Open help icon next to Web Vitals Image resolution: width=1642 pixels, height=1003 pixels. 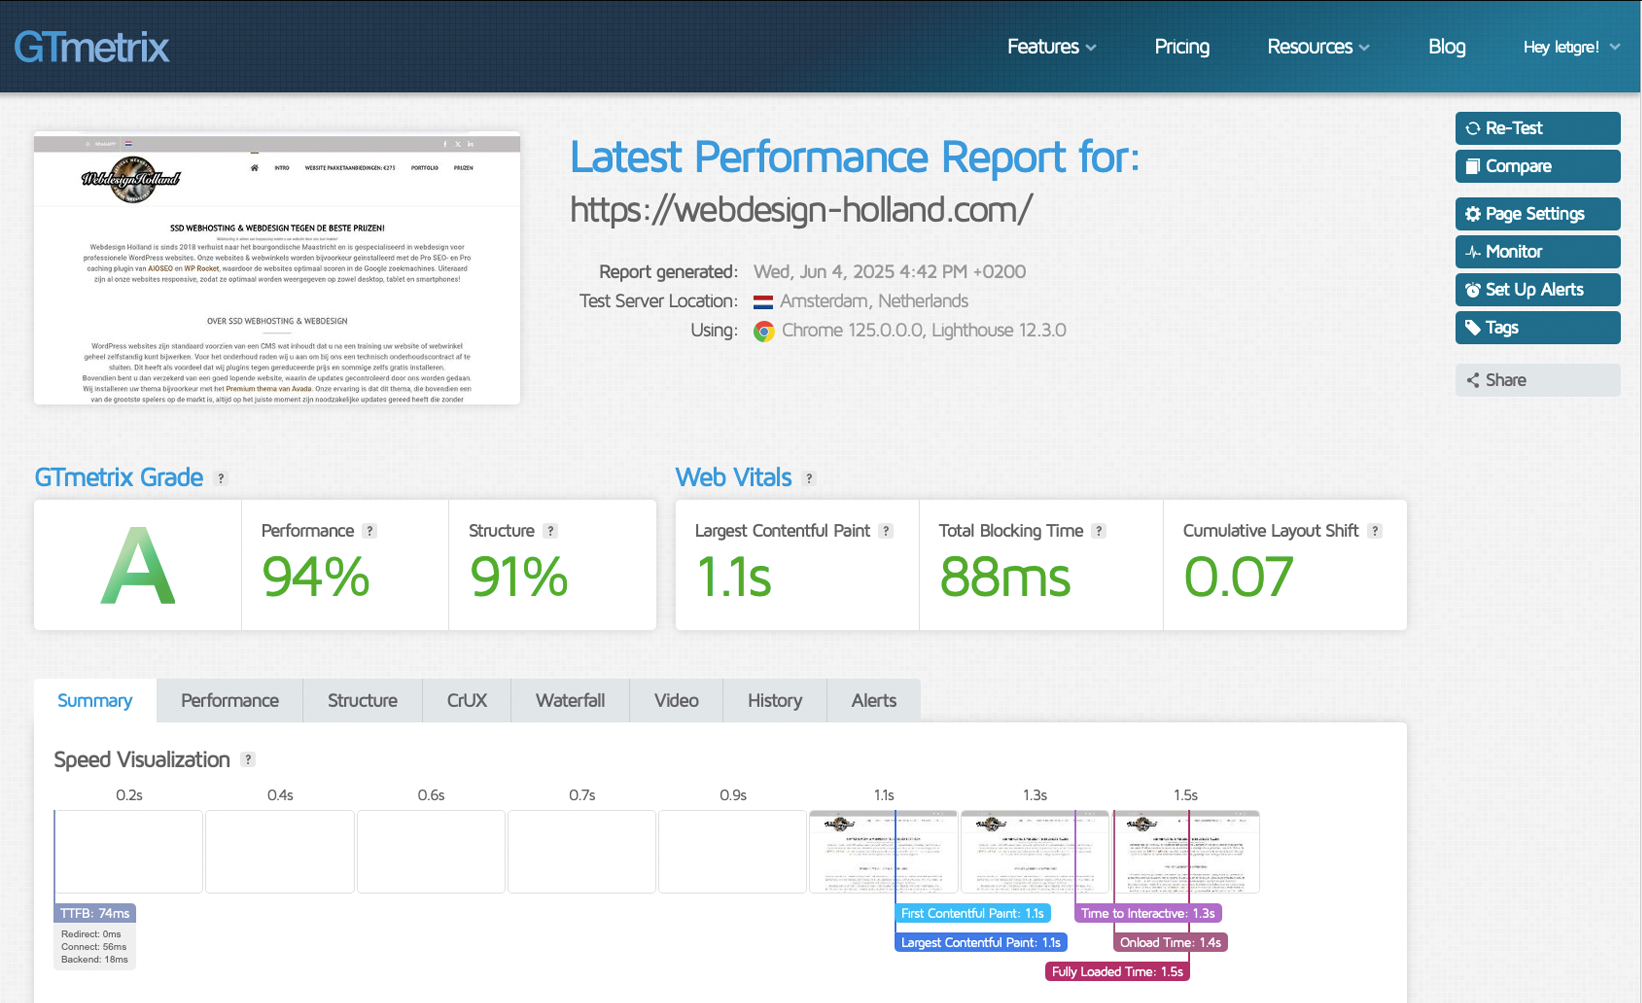pyautogui.click(x=809, y=479)
